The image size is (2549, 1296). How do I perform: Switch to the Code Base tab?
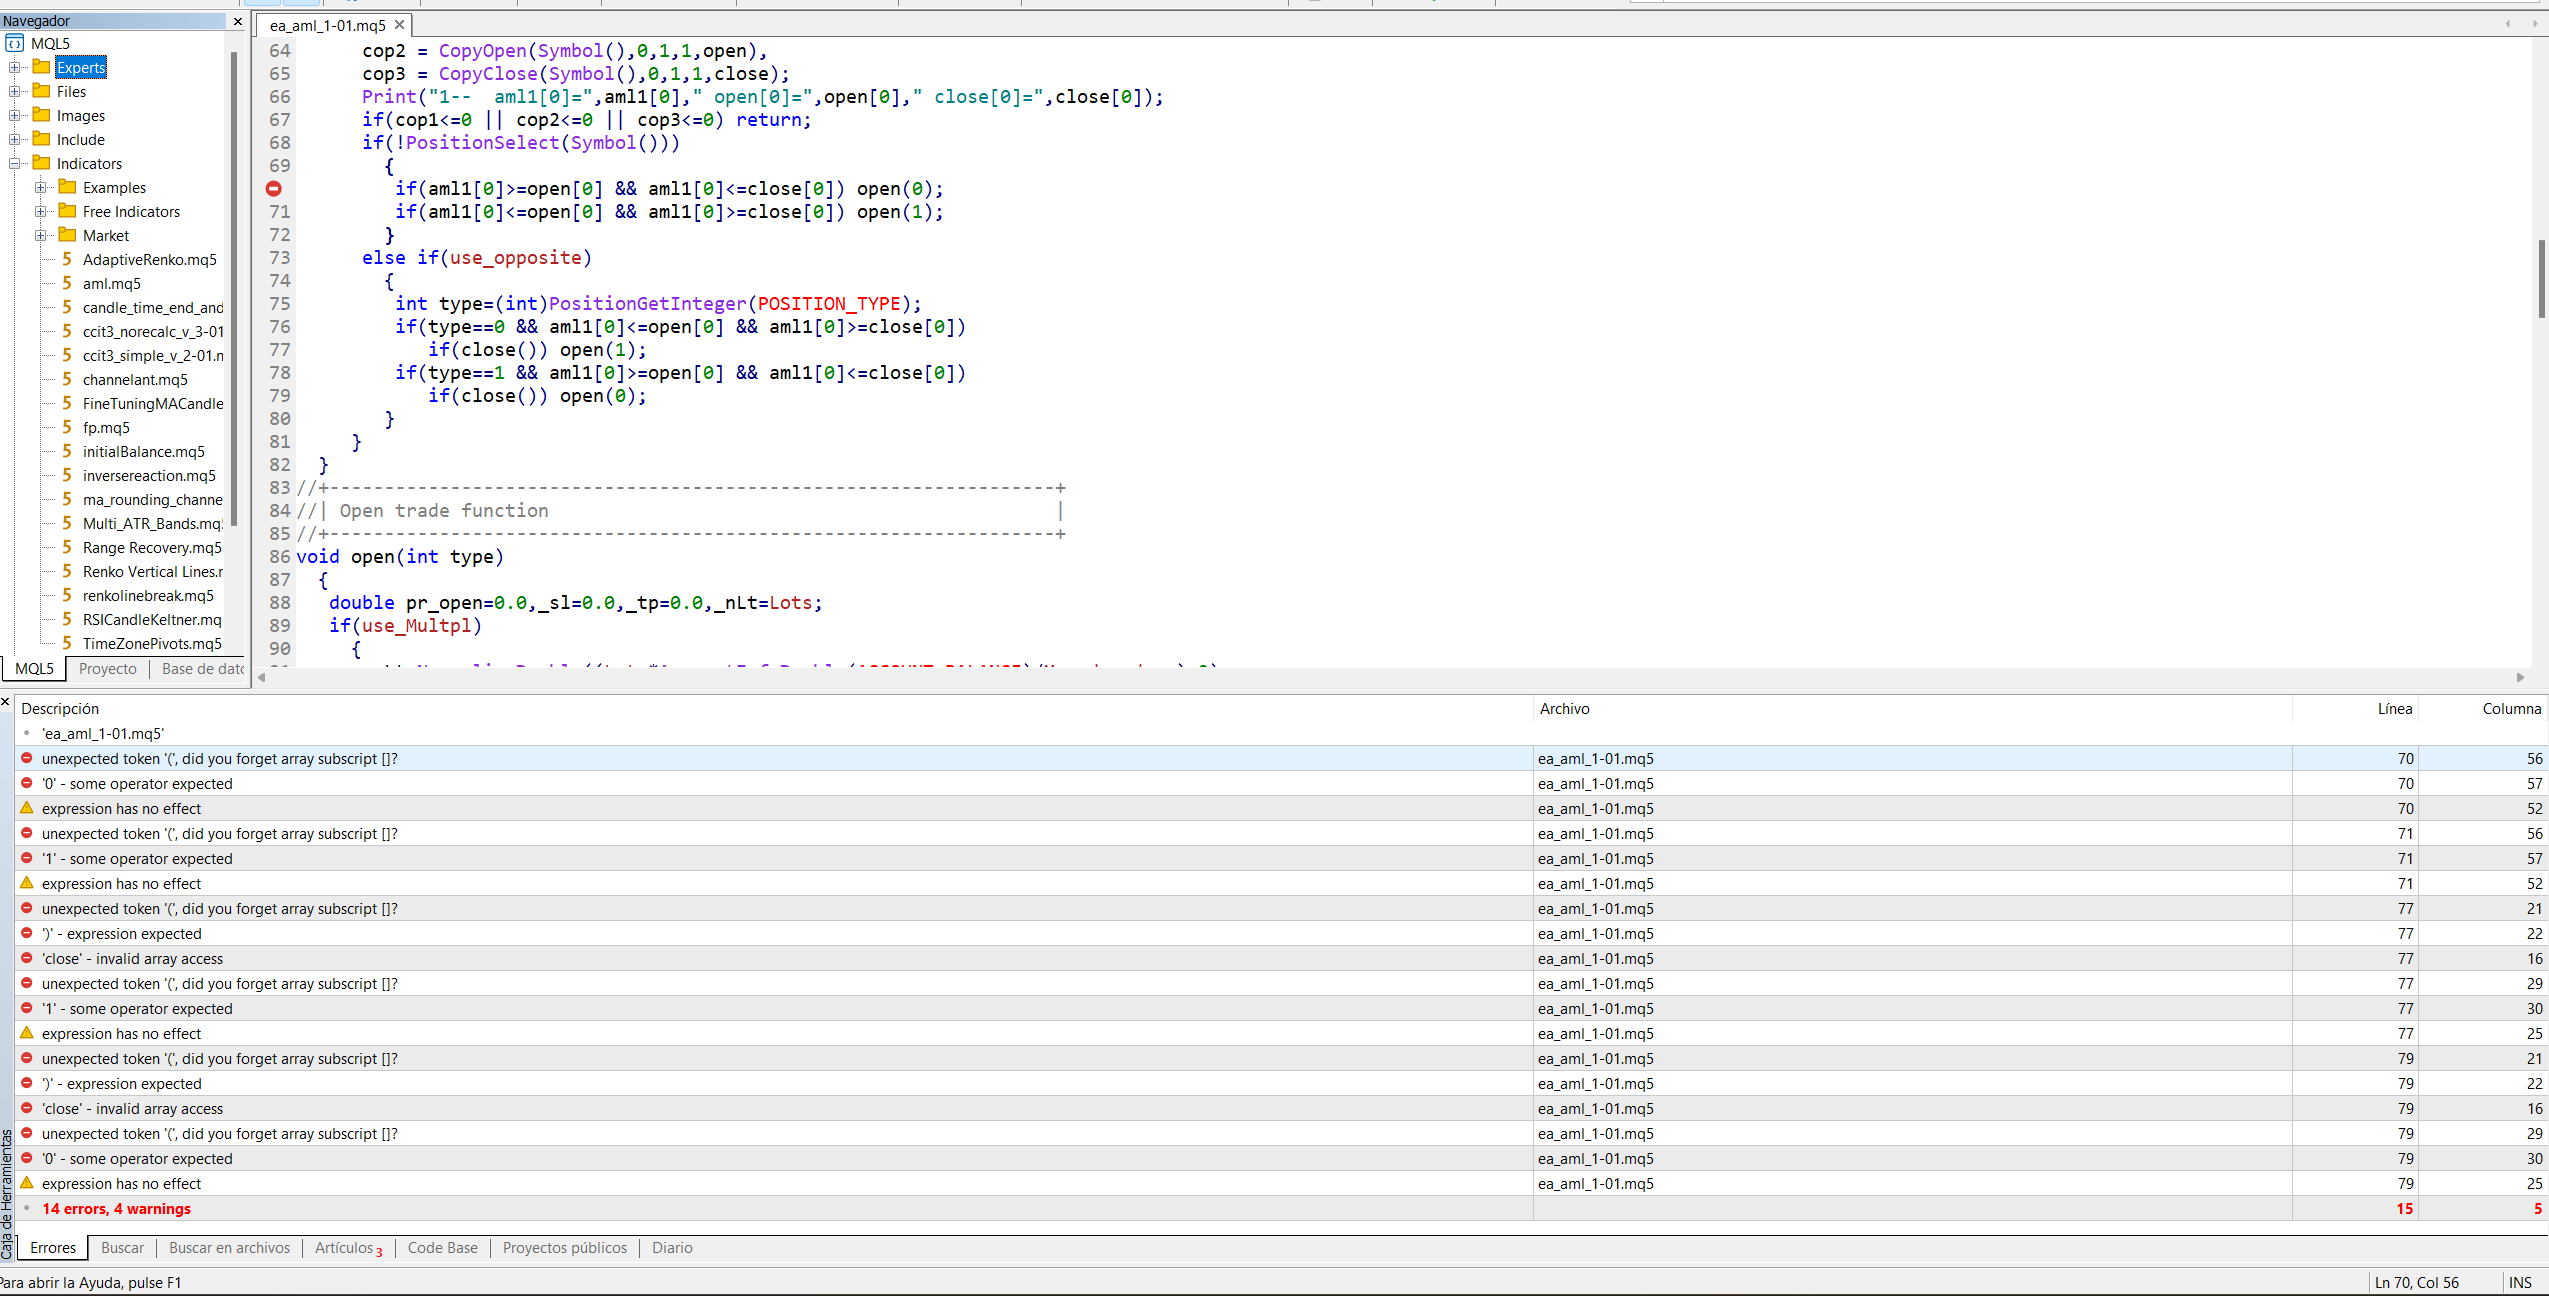click(442, 1247)
